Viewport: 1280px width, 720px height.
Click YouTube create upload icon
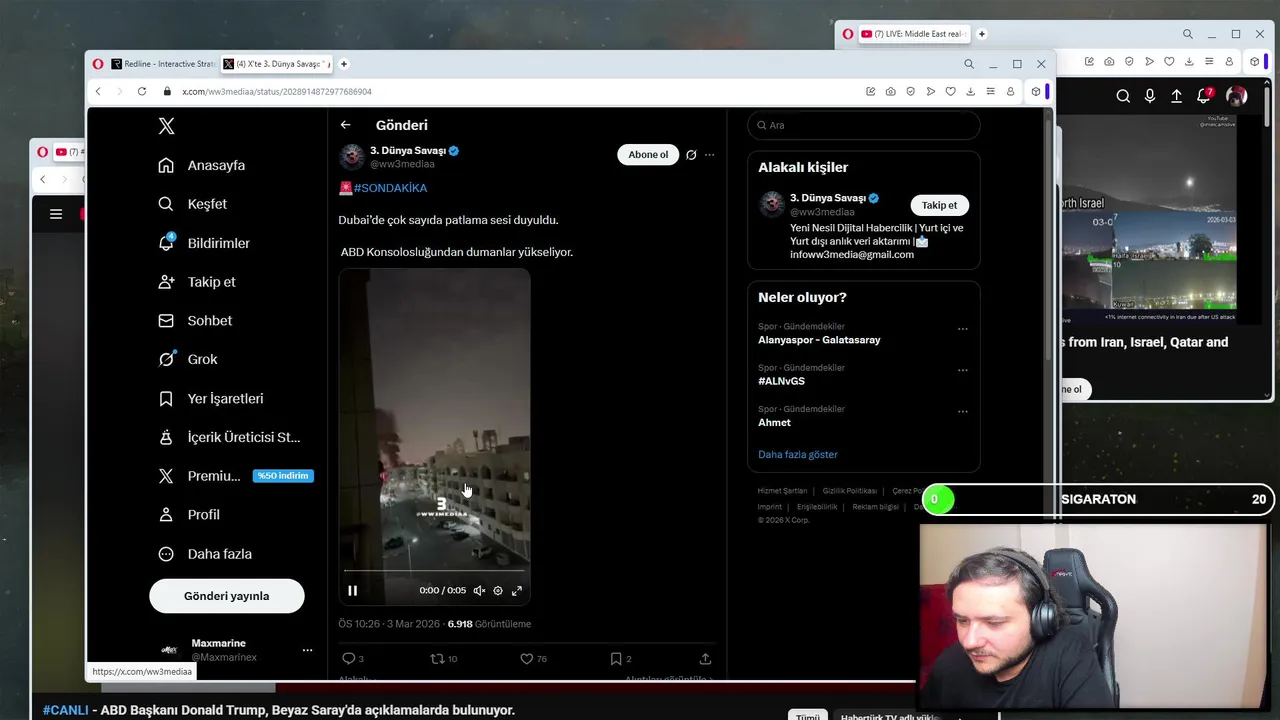click(x=1177, y=96)
